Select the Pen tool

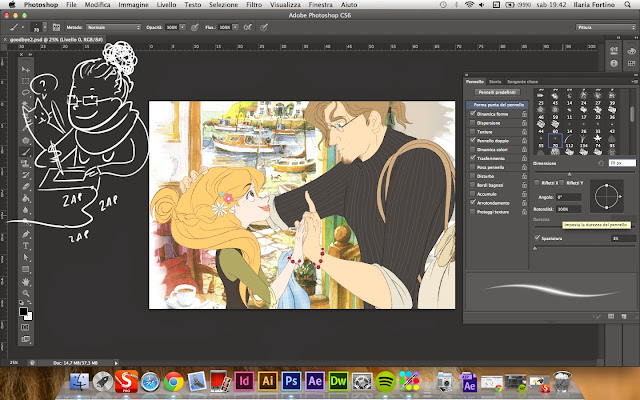pos(26,234)
